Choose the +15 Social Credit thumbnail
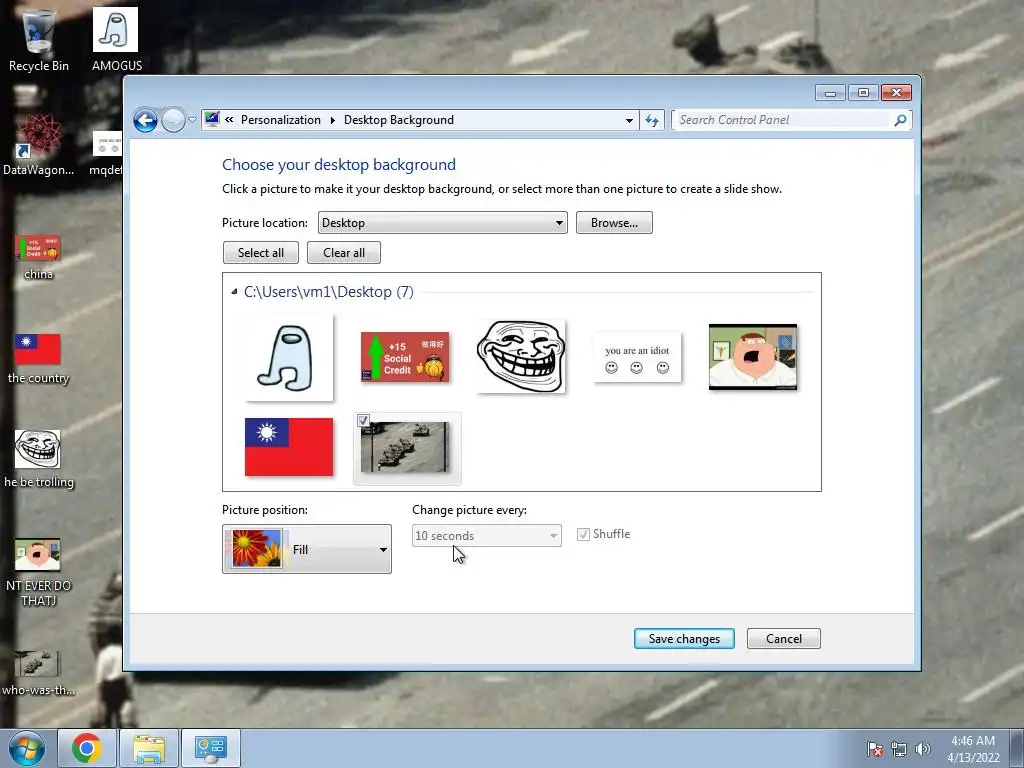1024x768 pixels. point(405,357)
